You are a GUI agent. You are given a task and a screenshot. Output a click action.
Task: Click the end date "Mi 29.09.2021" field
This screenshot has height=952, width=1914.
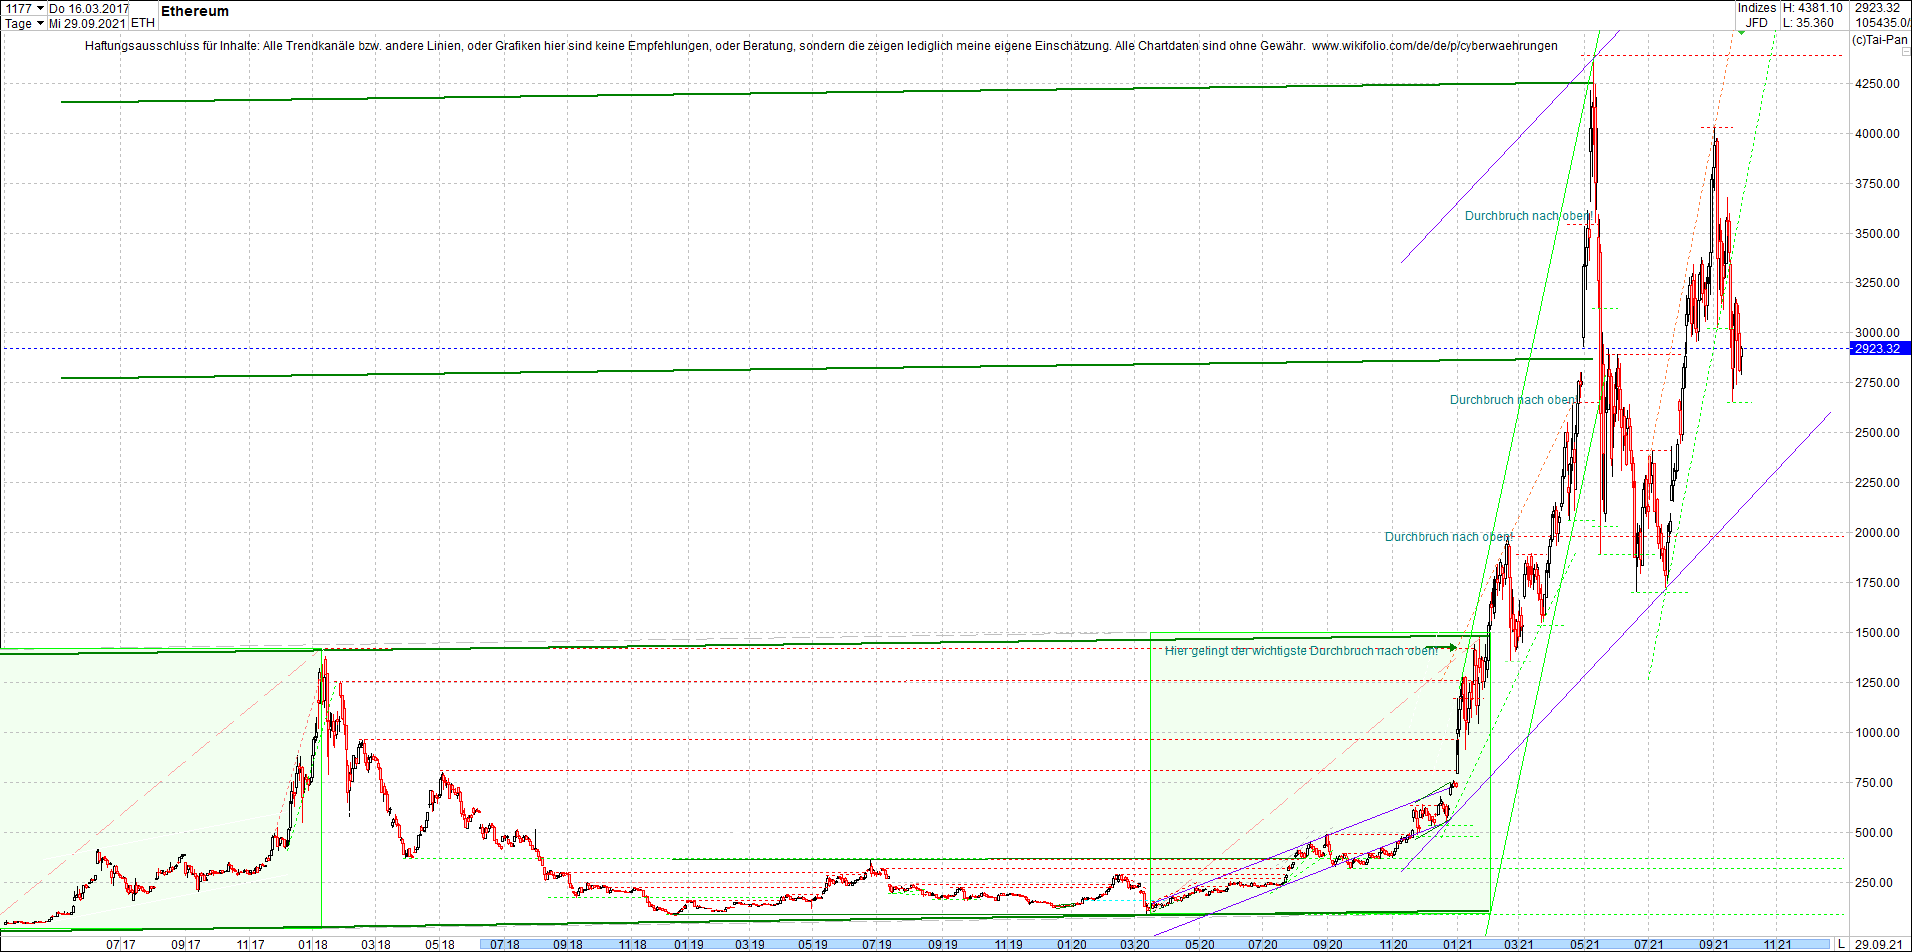85,23
